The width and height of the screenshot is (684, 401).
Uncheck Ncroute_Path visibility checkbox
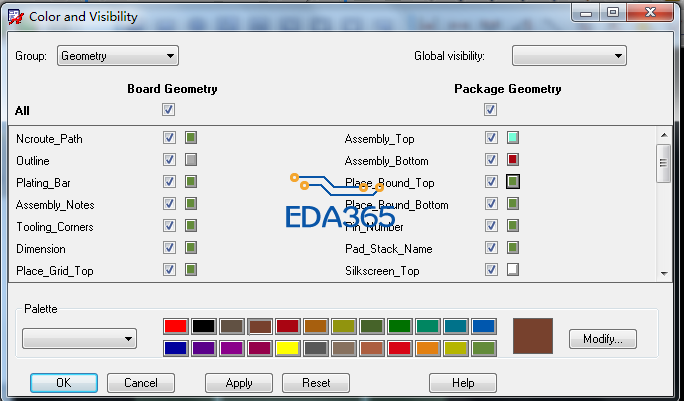click(x=169, y=137)
